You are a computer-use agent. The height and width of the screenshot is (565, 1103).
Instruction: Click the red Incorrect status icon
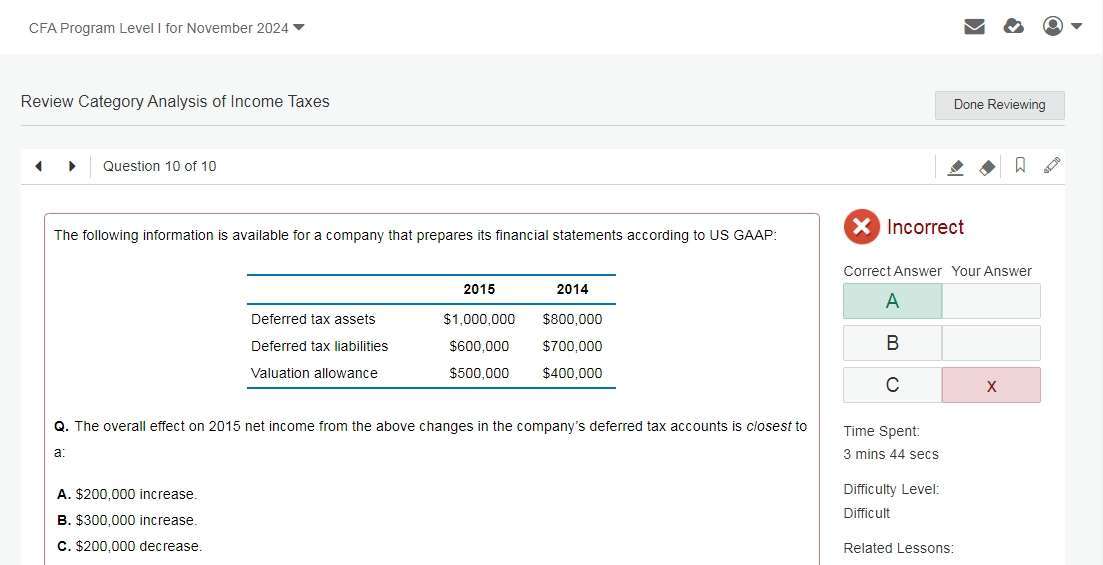(861, 227)
